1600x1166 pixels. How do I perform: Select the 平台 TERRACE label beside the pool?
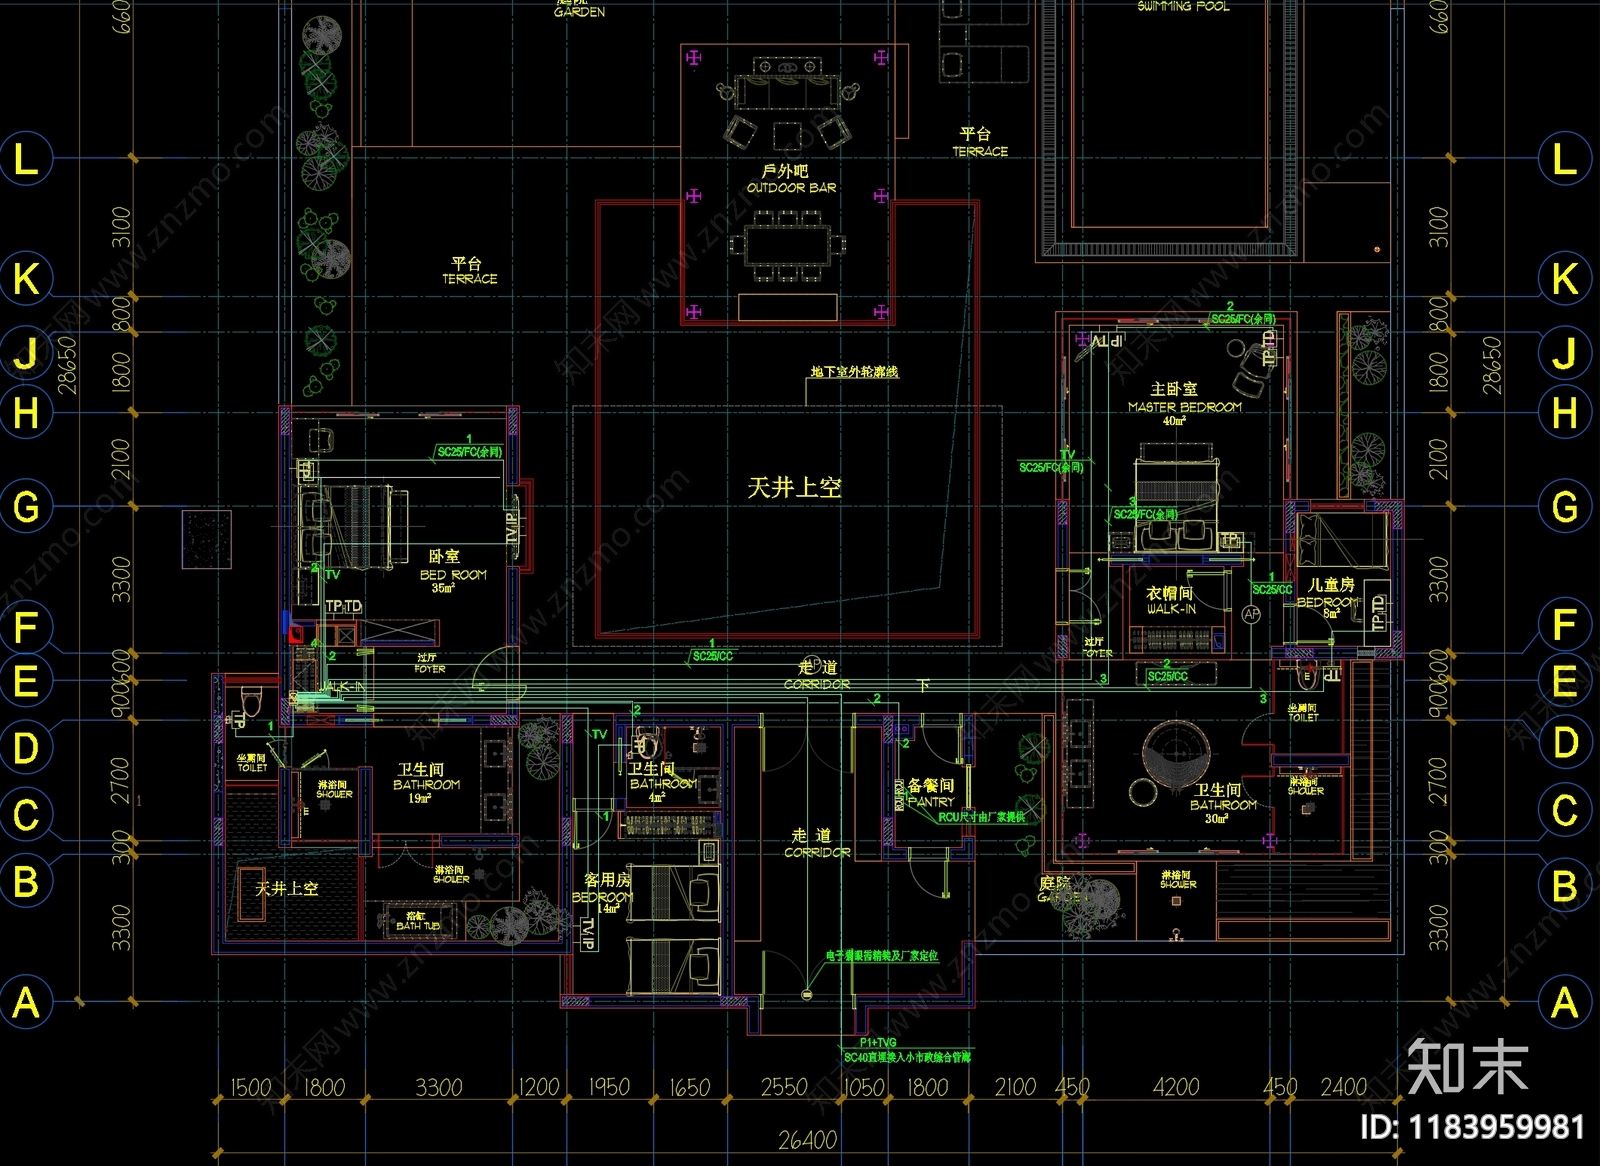pyautogui.click(x=979, y=142)
